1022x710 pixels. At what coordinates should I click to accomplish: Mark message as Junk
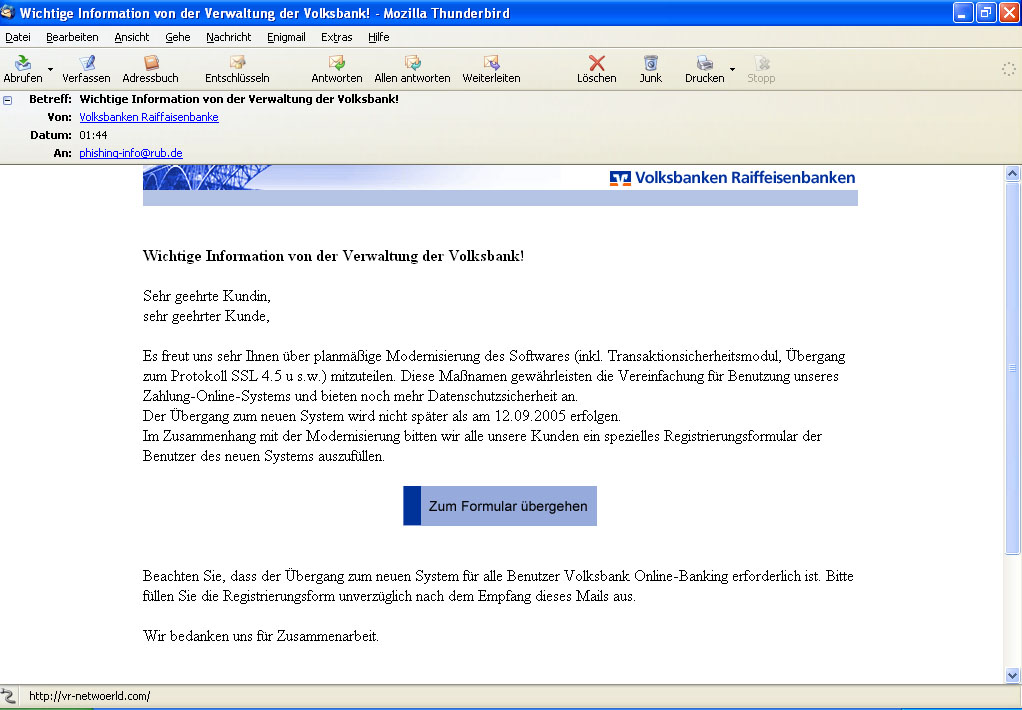click(650, 68)
